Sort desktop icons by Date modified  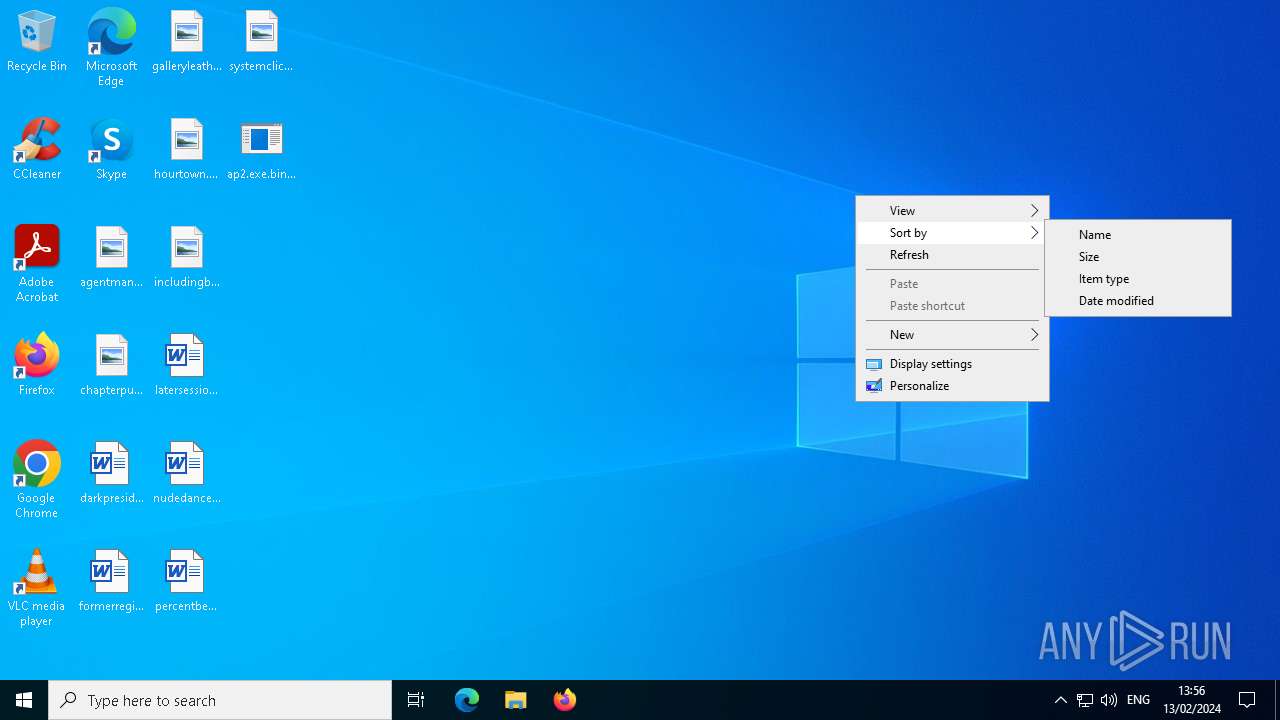(1138, 301)
